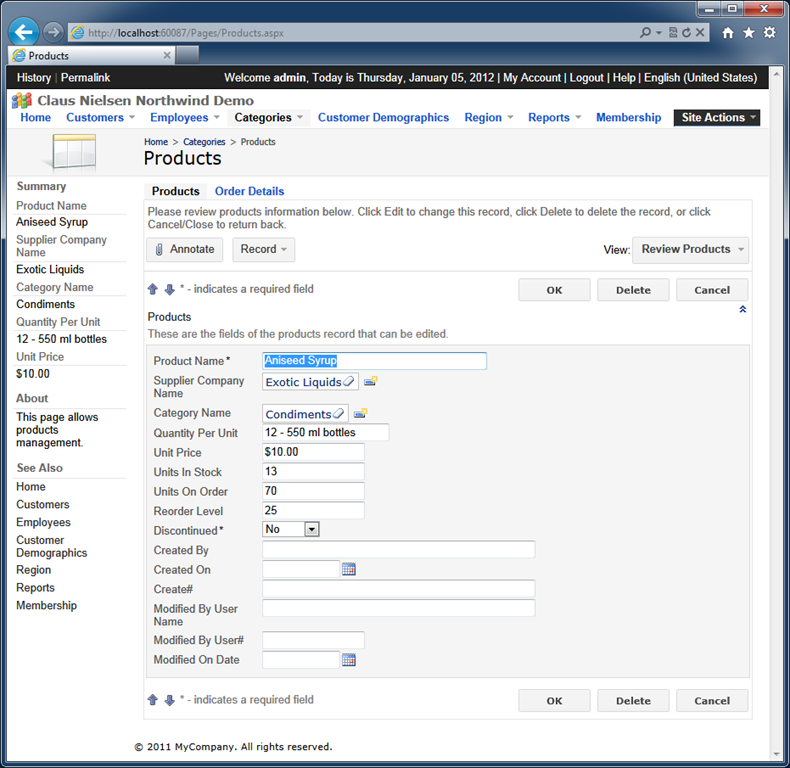Viewport: 790px width, 768px height.
Task: Click the Annotate button
Action: [x=184, y=250]
